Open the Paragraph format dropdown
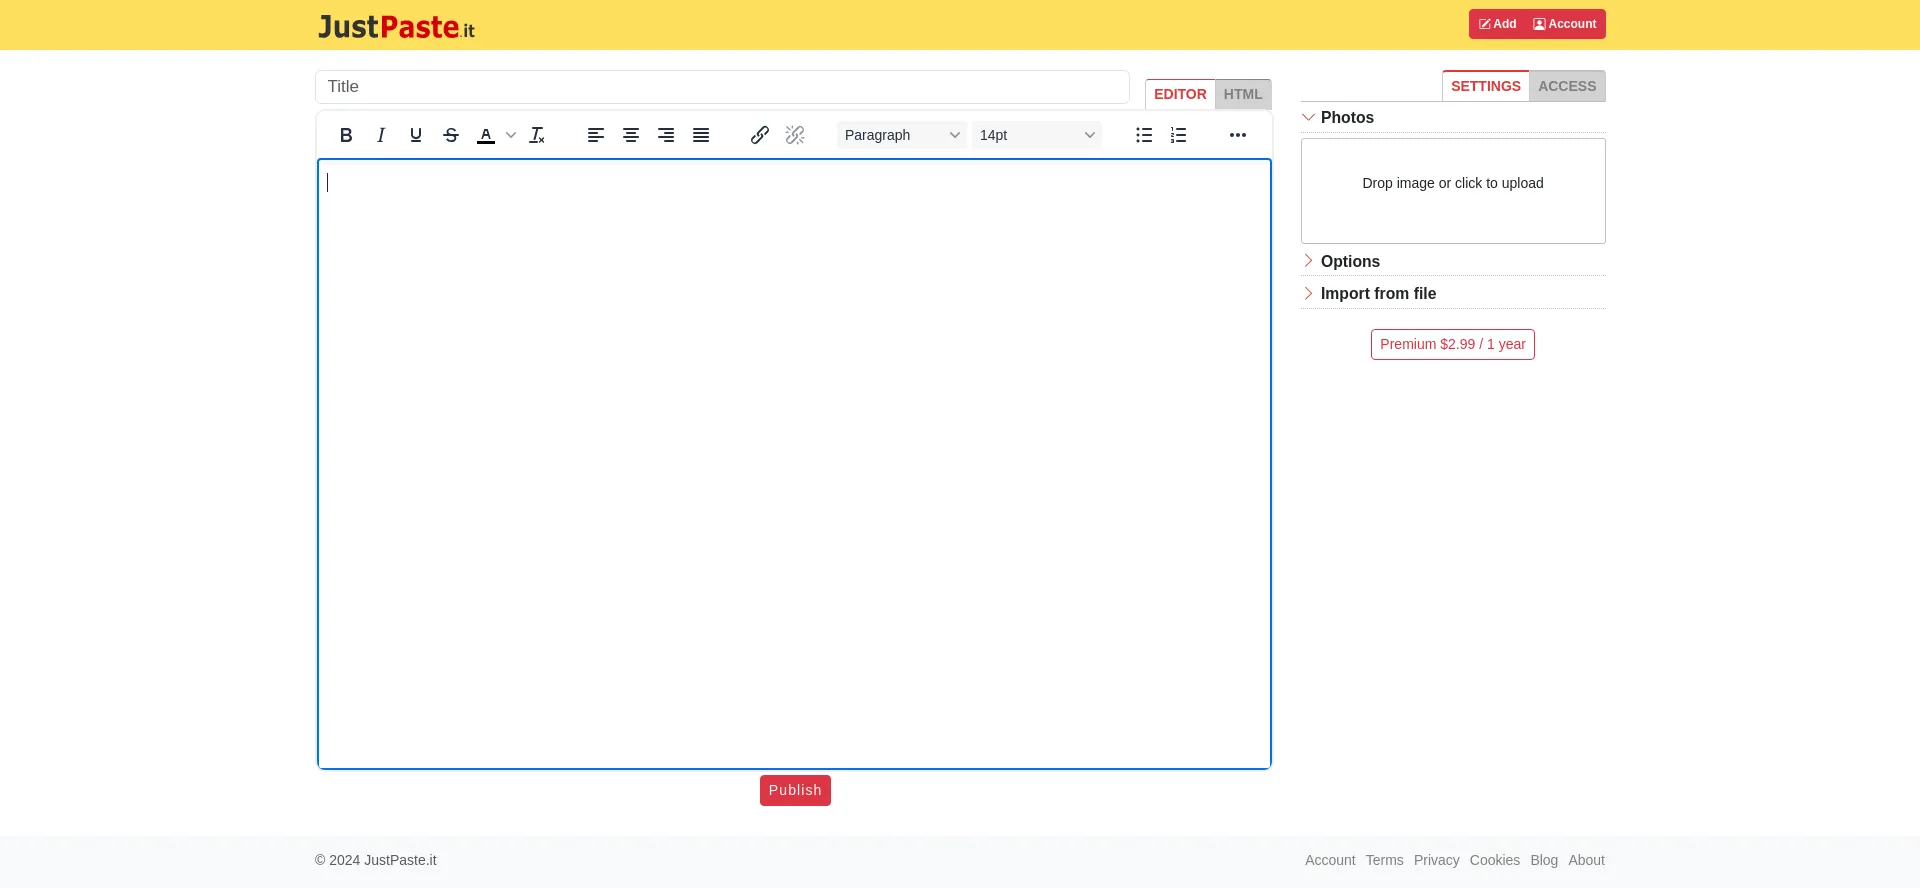 902,135
